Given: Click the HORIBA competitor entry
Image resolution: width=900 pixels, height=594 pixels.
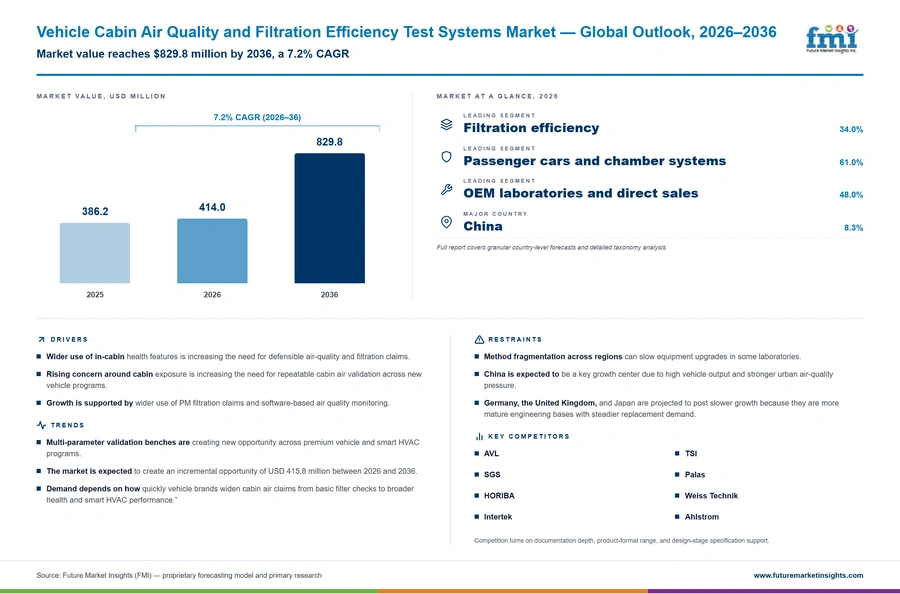Looking at the screenshot, I should [499, 496].
